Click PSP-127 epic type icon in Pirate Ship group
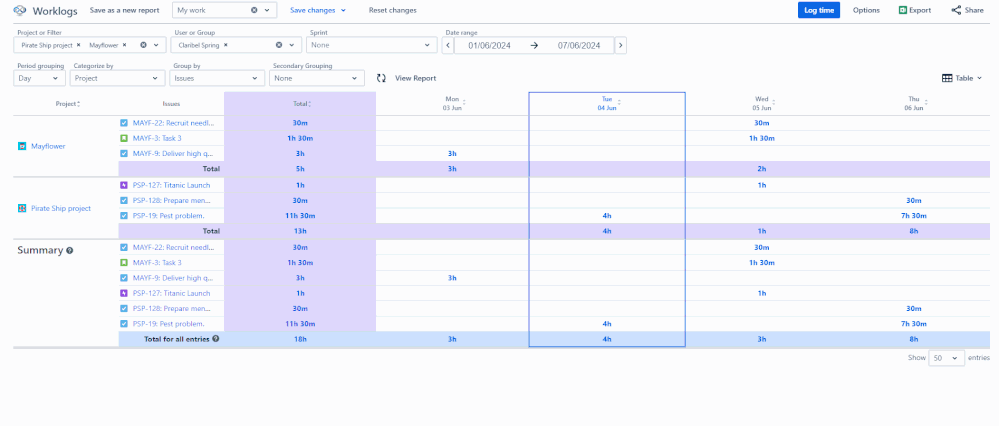 [x=124, y=185]
